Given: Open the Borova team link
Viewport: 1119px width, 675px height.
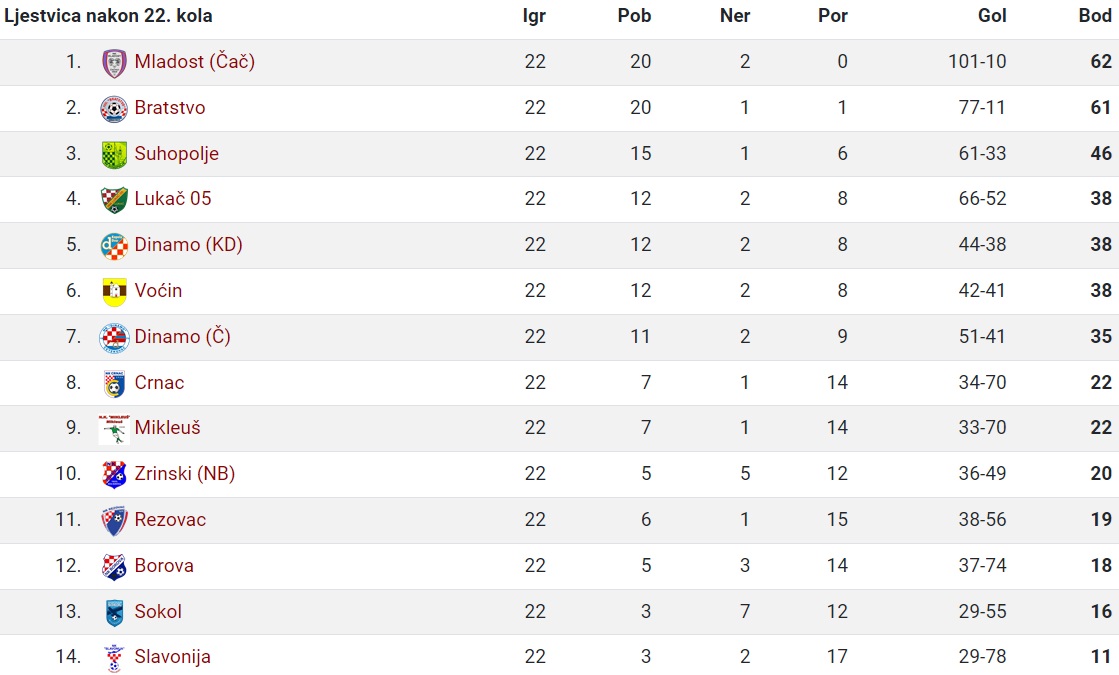Looking at the screenshot, I should tap(164, 566).
